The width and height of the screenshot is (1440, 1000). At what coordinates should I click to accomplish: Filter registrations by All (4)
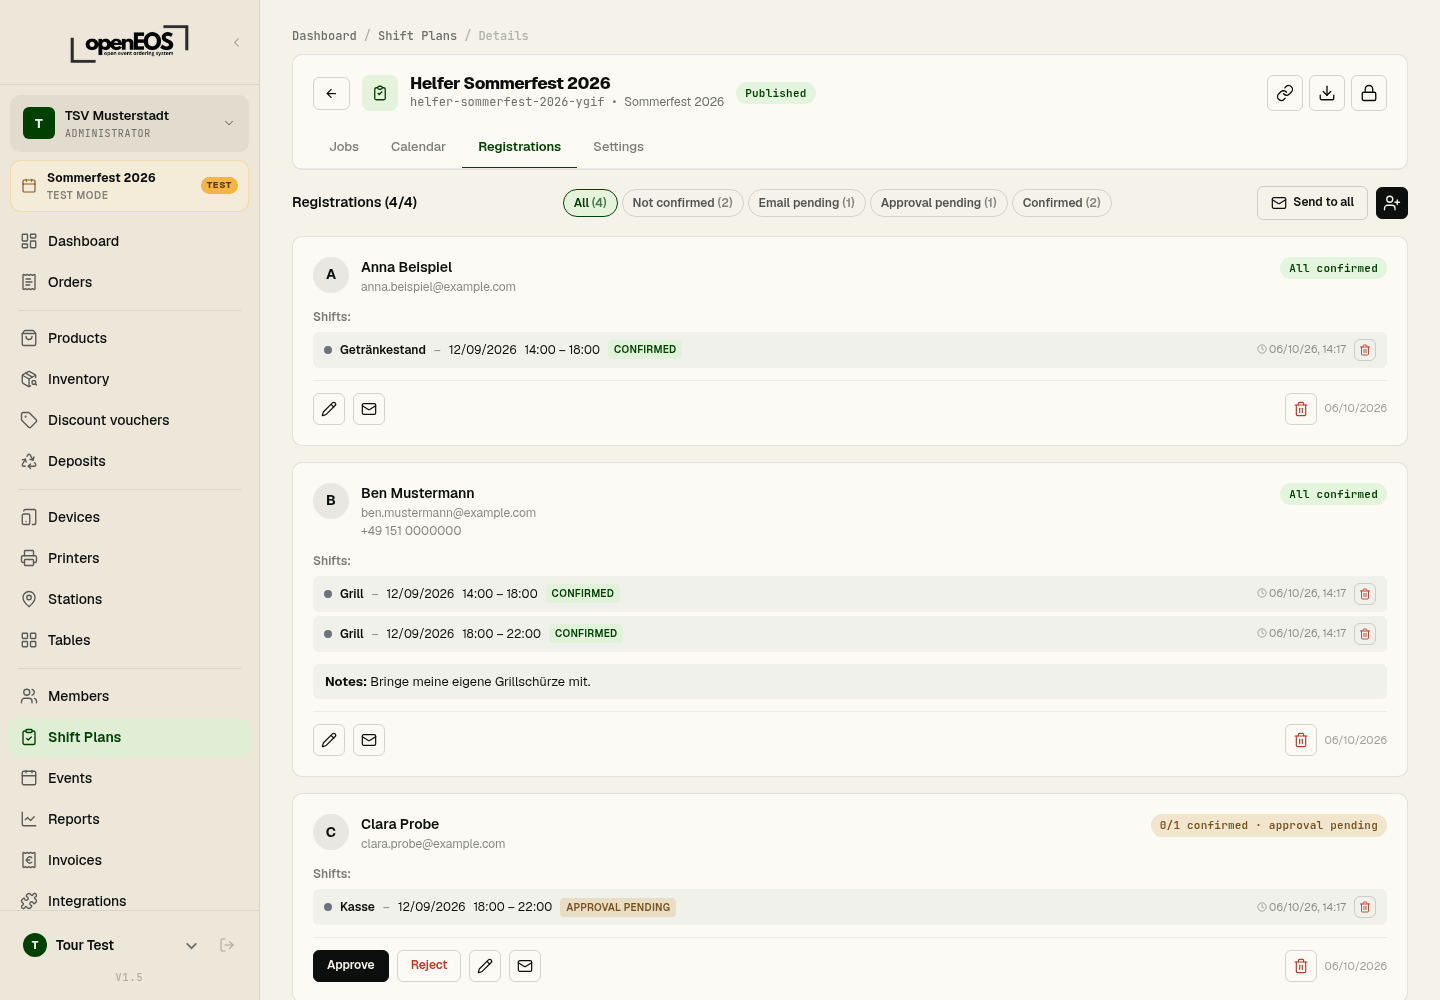pos(590,203)
